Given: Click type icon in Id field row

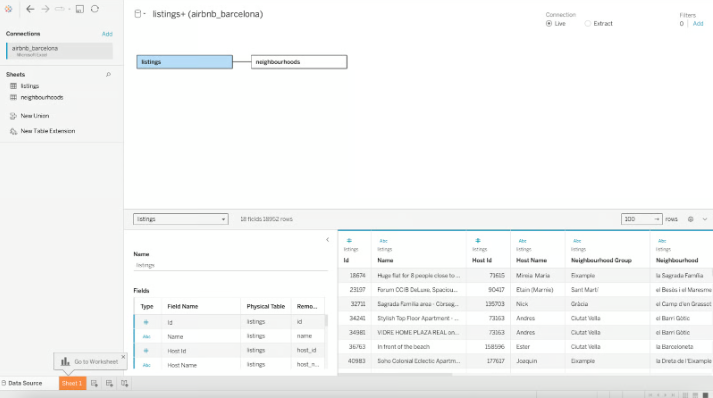Looking at the screenshot, I should coord(146,322).
